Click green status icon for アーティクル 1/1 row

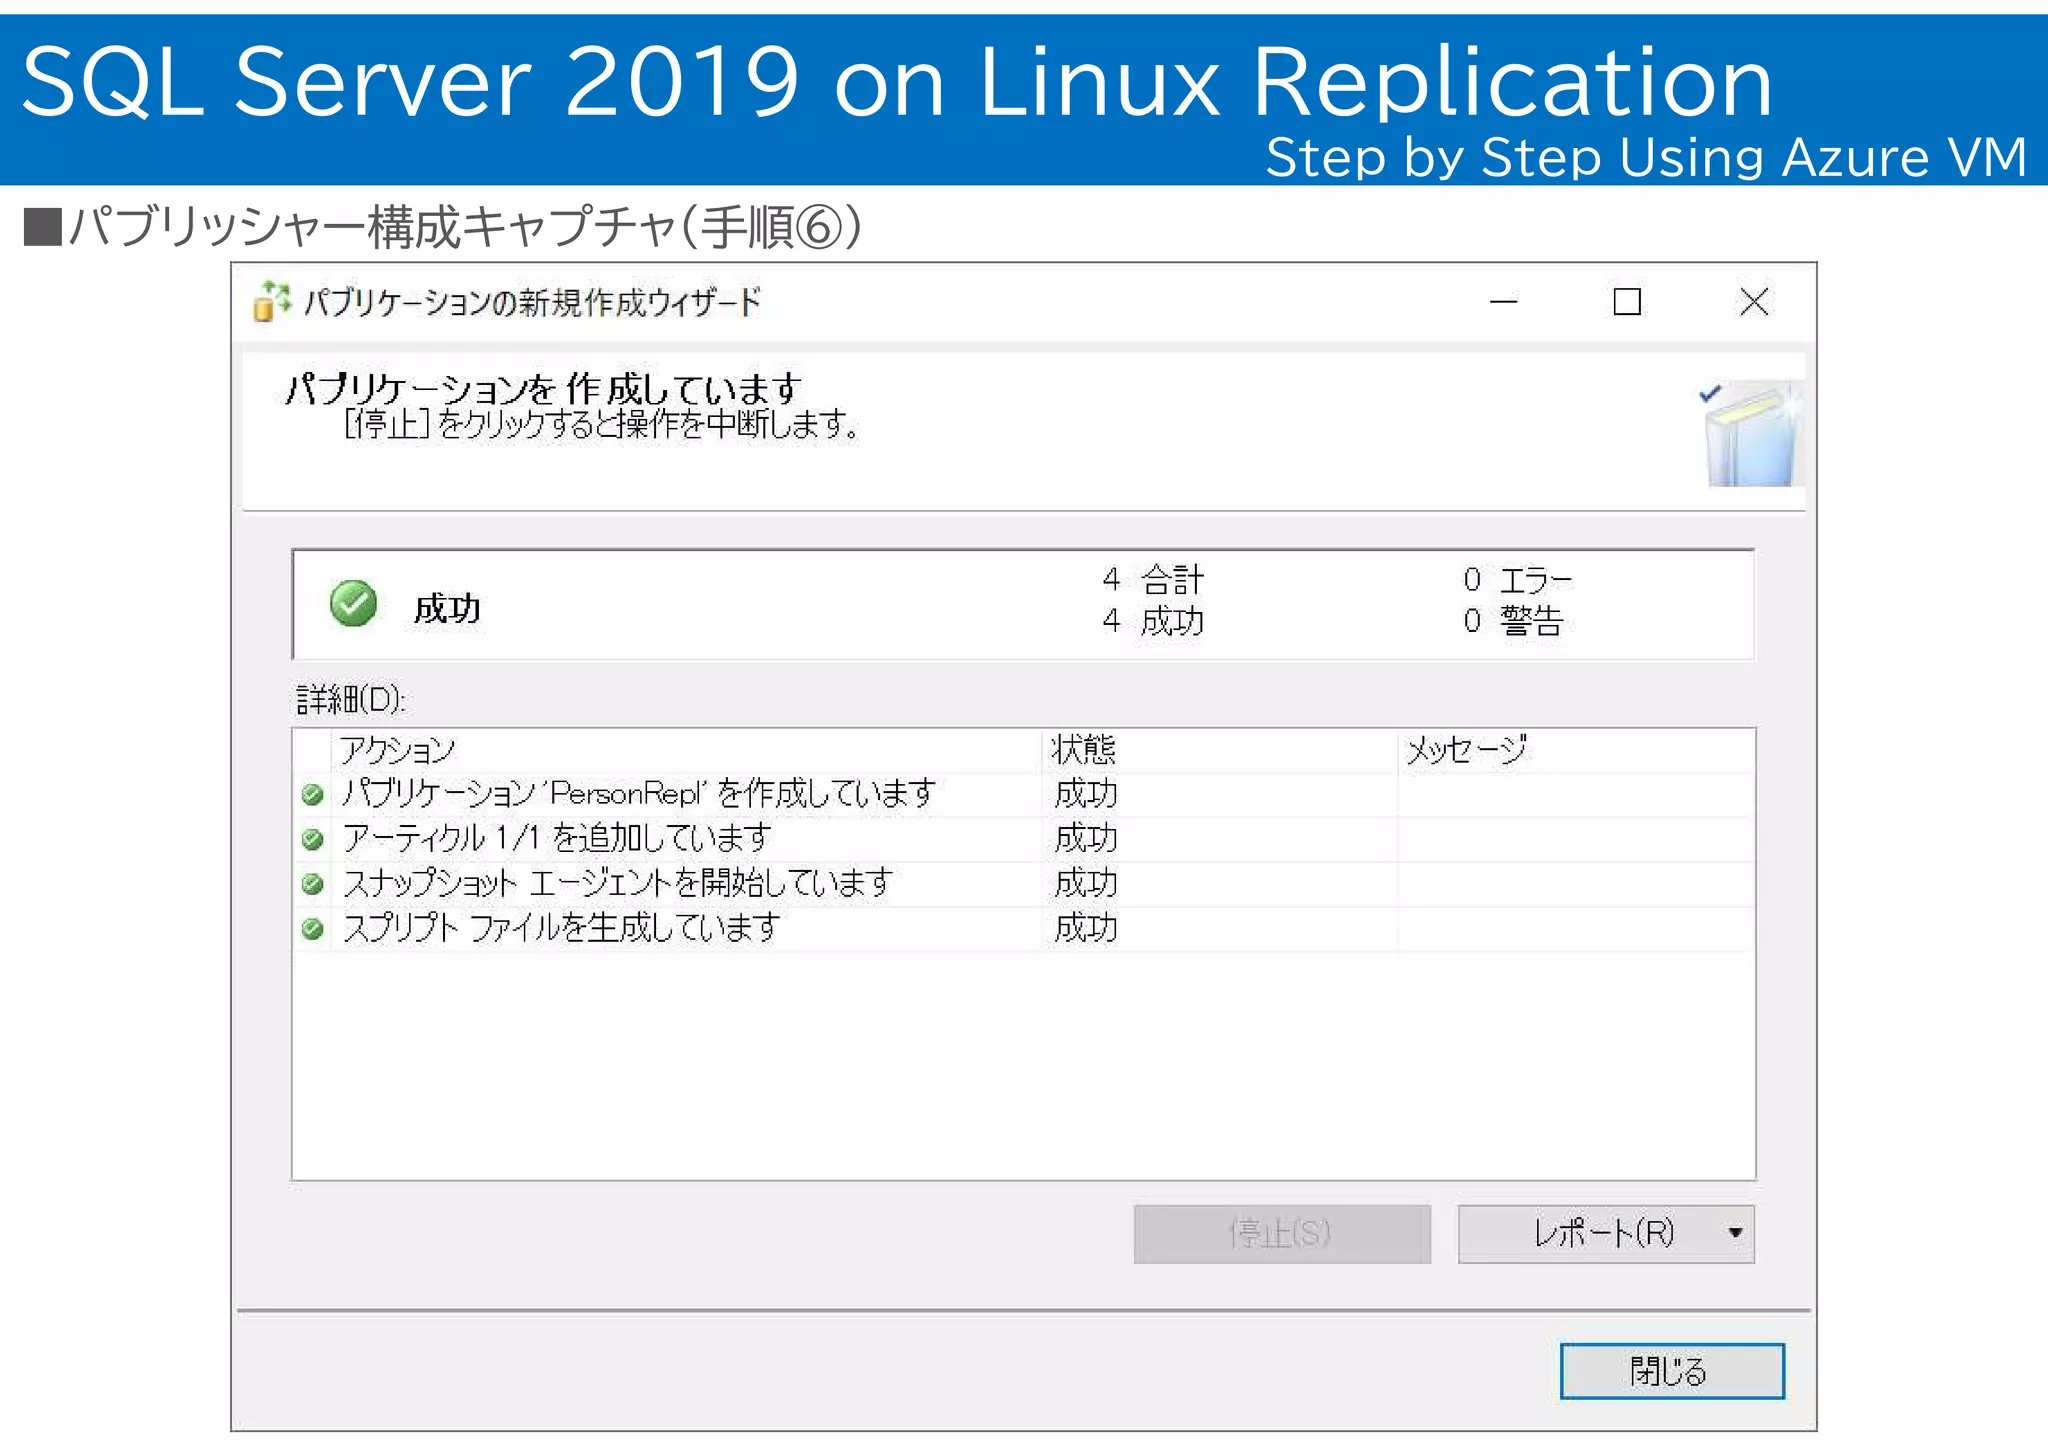click(312, 839)
